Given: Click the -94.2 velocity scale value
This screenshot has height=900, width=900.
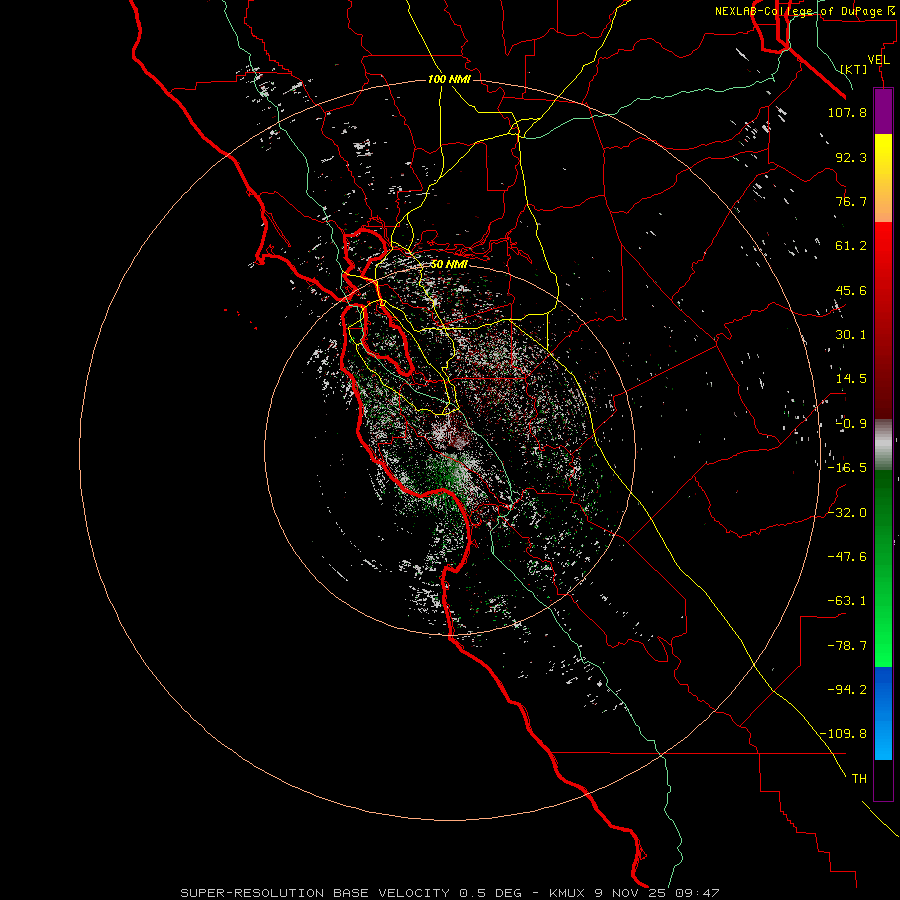Looking at the screenshot, I should [847, 690].
